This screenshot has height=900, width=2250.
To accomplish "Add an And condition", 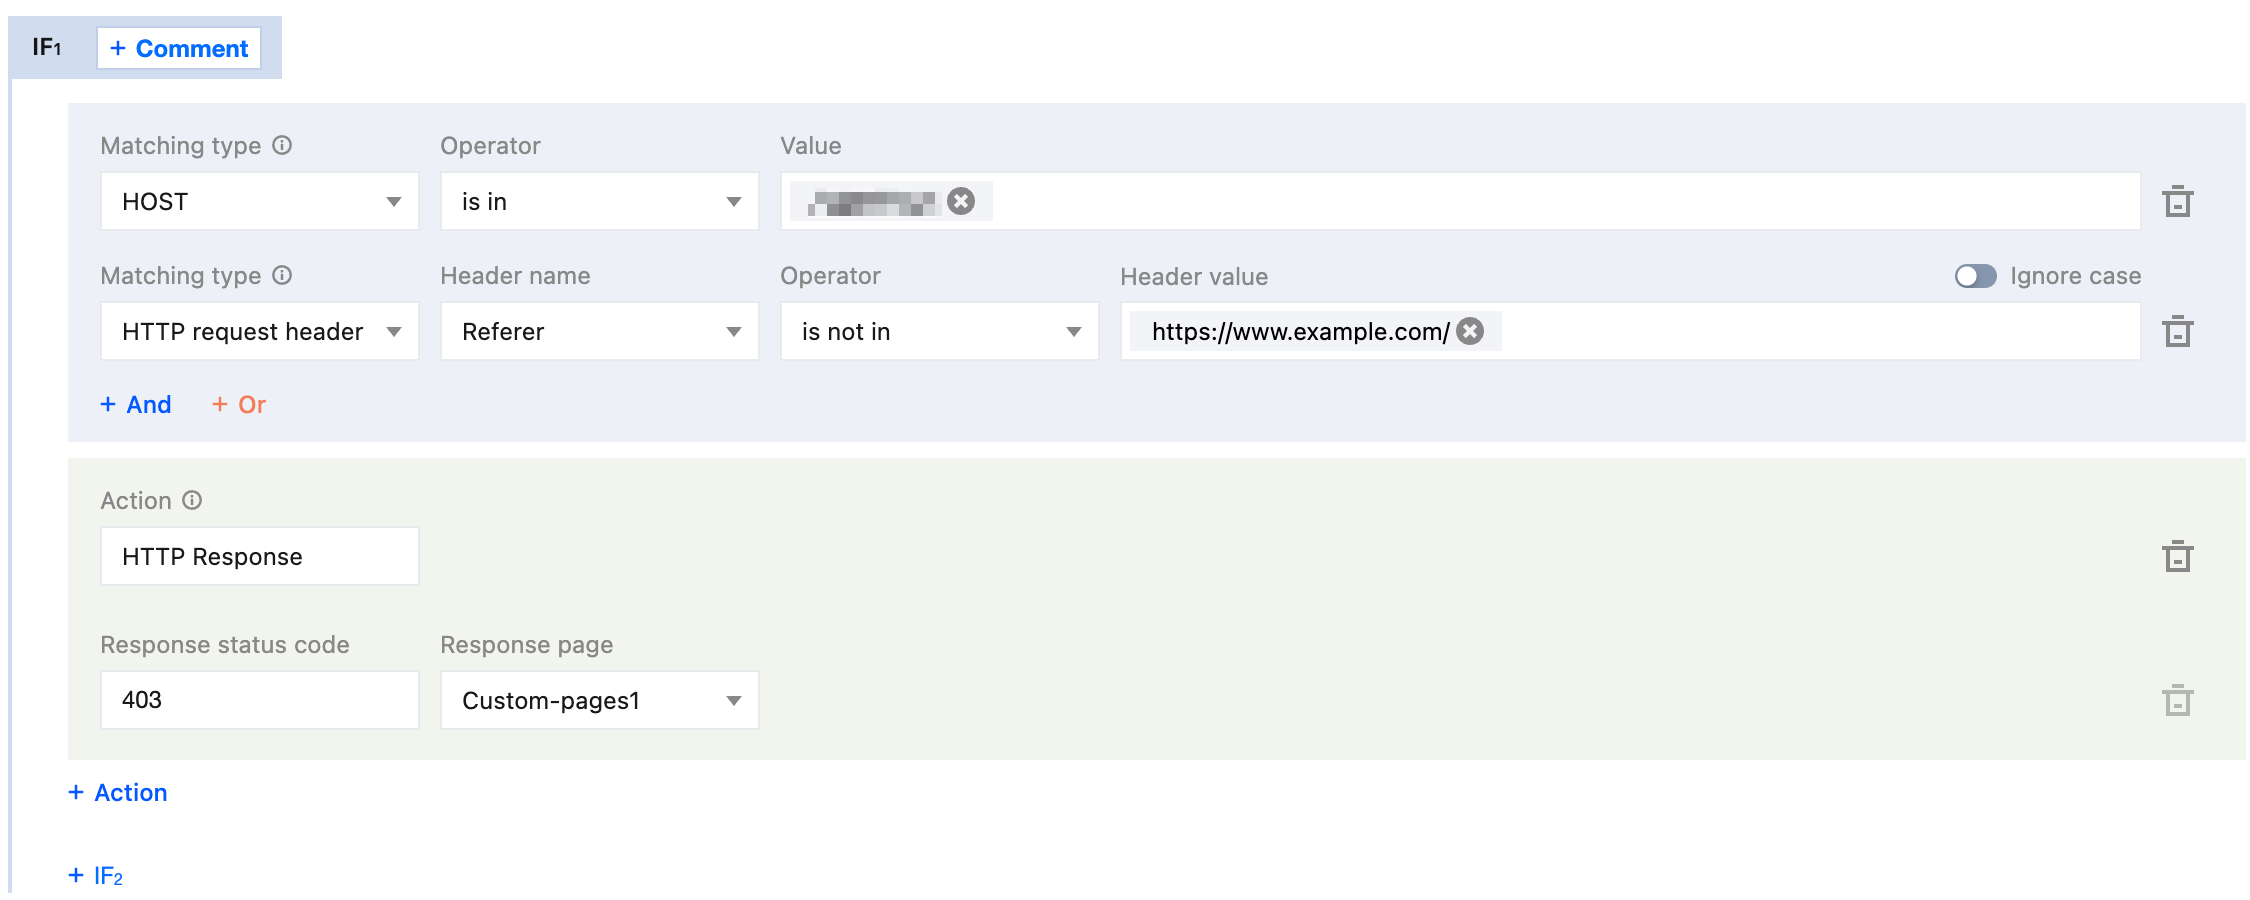I will tap(136, 405).
